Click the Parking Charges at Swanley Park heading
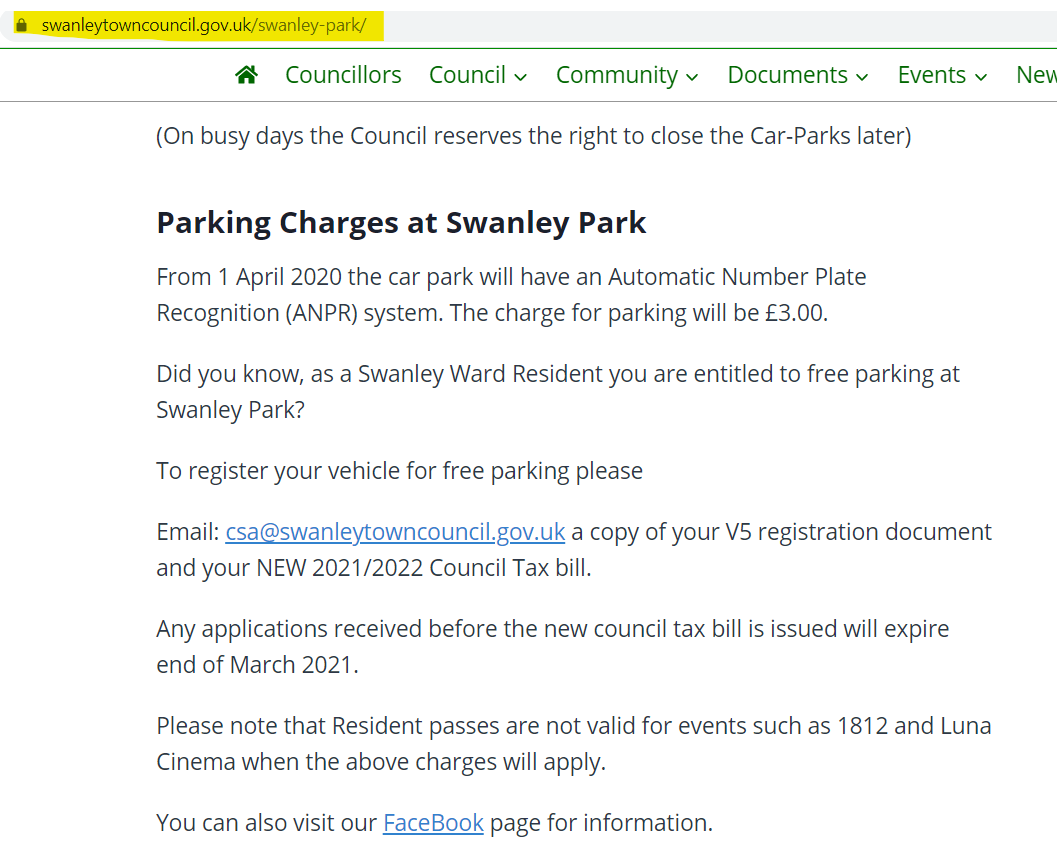Screen dimensions: 1057x859 [x=401, y=223]
